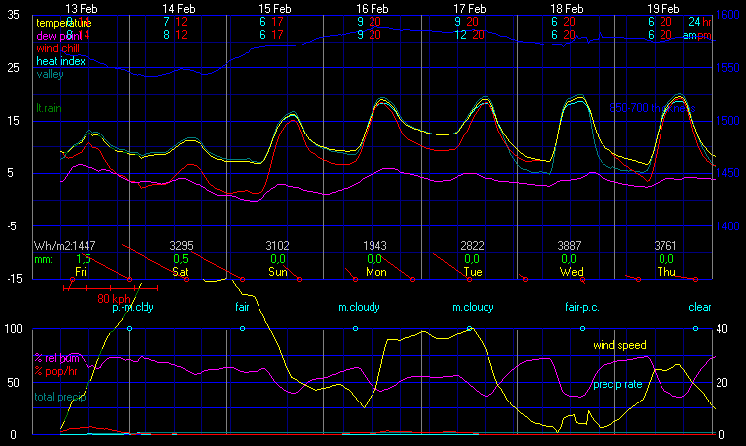
Task: Click the cloud cover circle below clear
Action: 695,328
